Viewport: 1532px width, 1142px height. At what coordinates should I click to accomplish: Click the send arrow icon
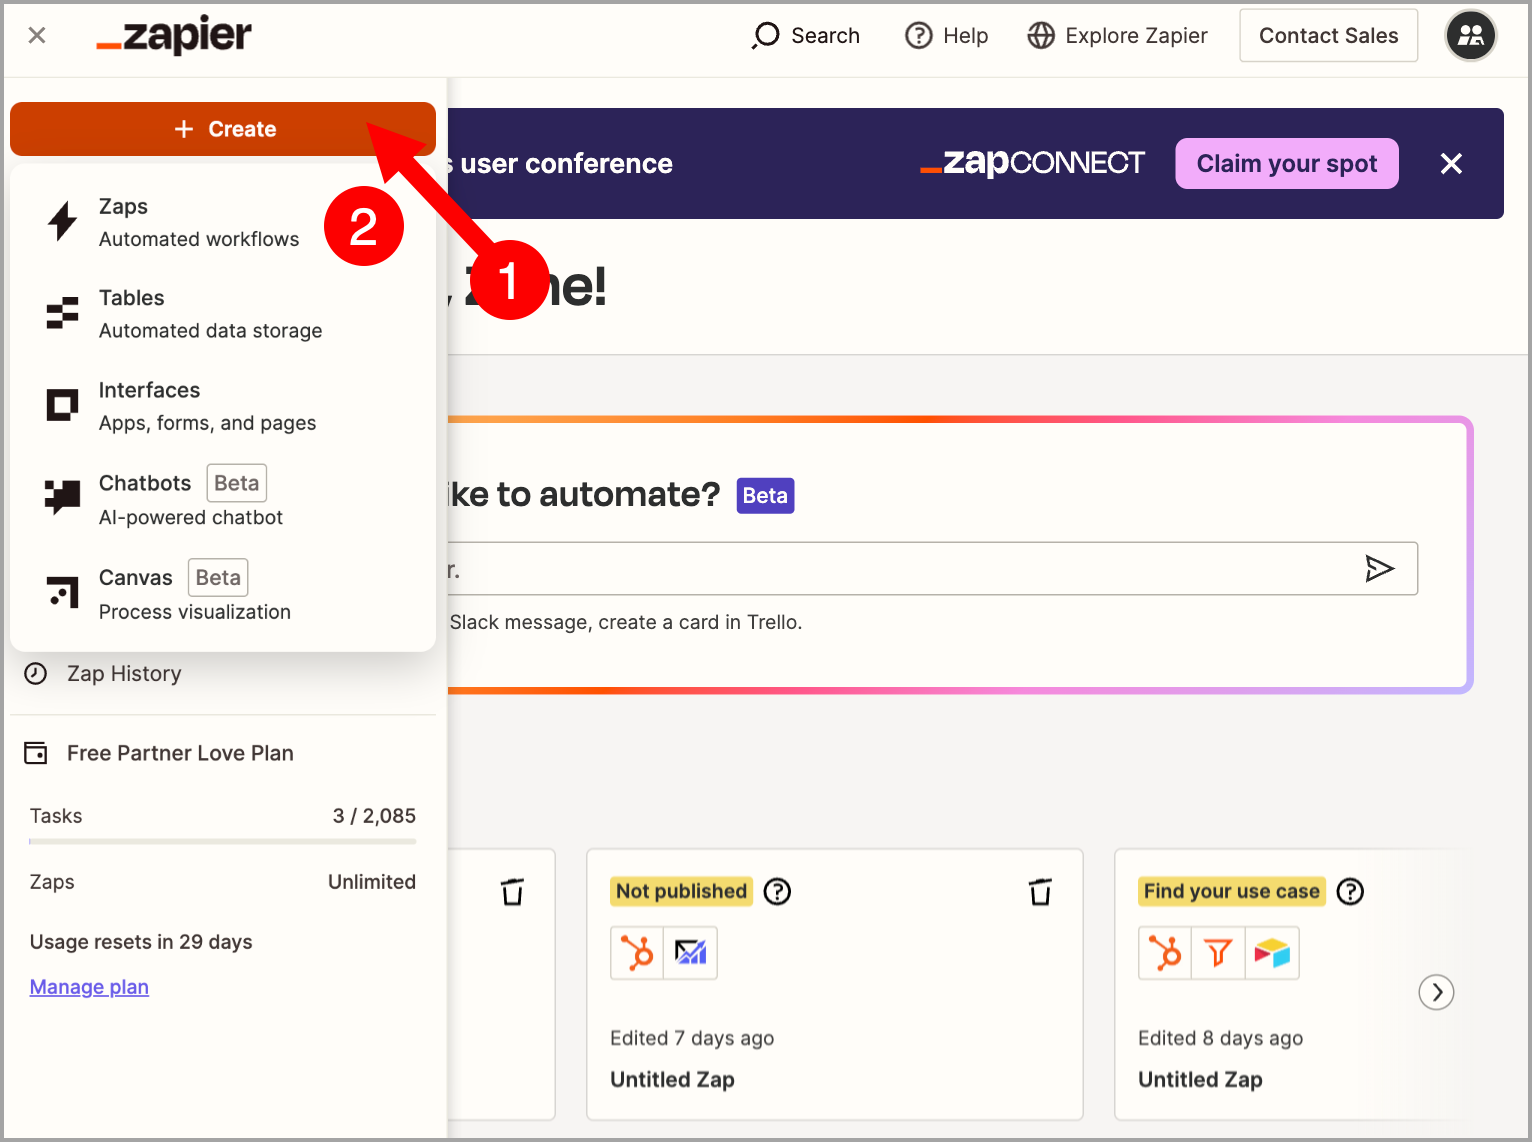point(1379,569)
